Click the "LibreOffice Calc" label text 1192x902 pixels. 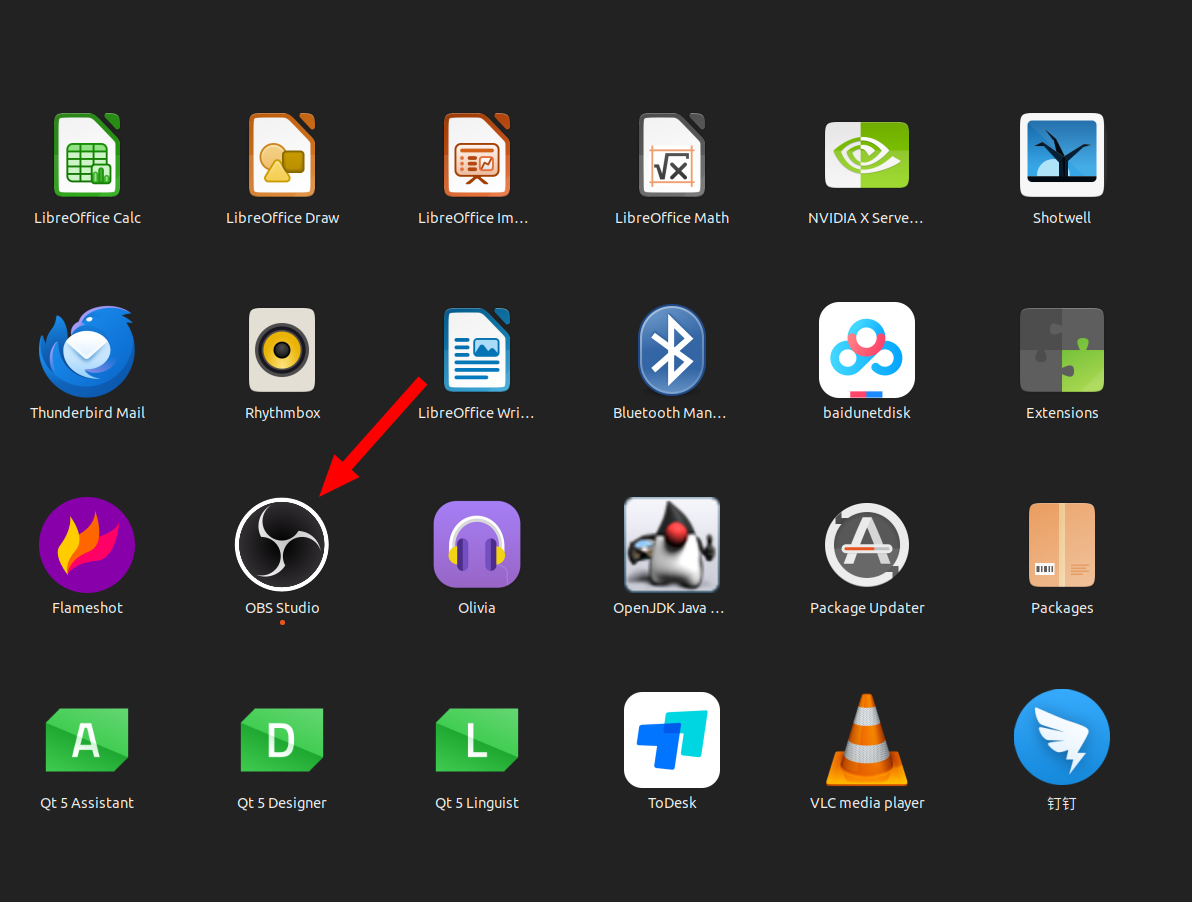click(x=87, y=218)
